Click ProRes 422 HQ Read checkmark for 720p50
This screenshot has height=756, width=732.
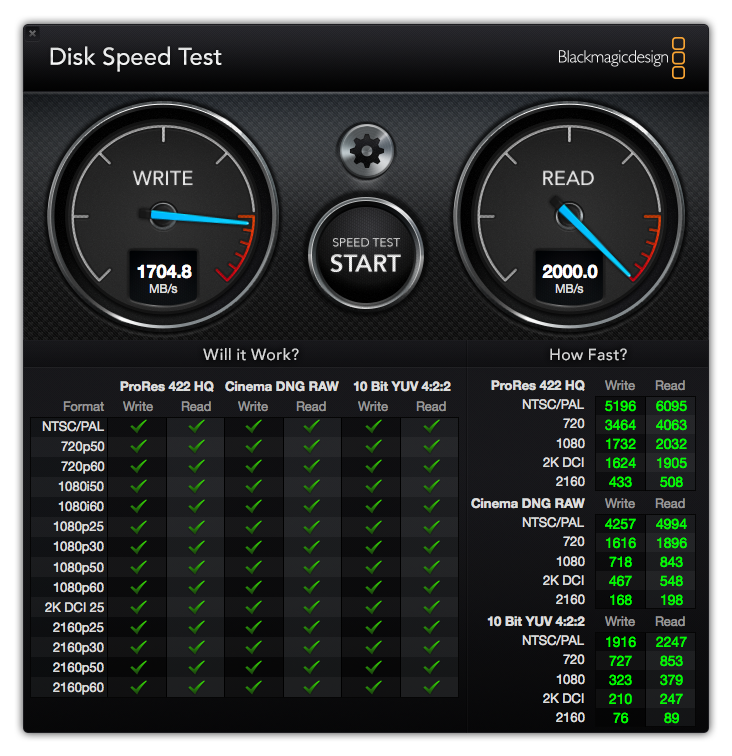pos(196,446)
